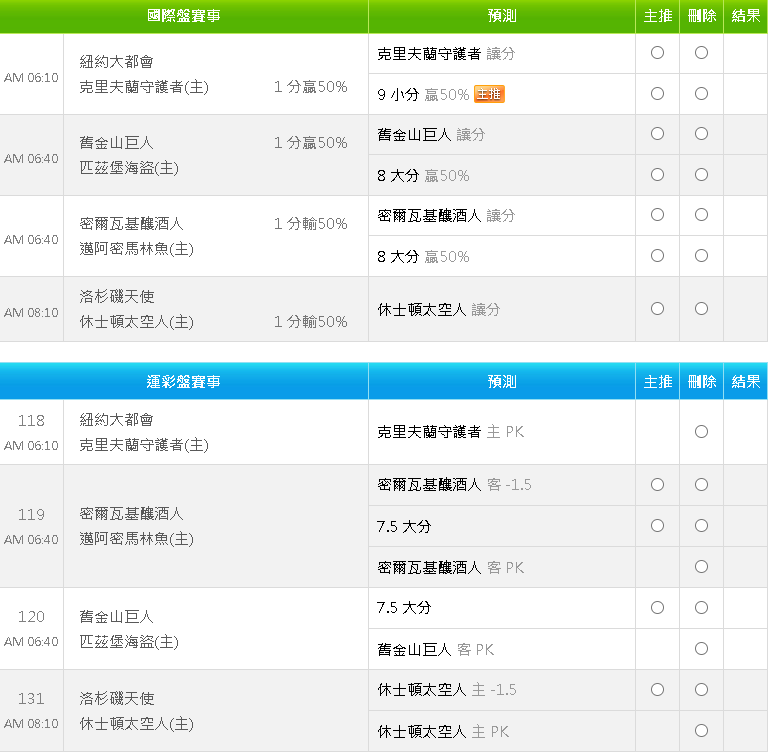Click AM 06:10 time in 國際盤 table
769x754 pixels.
coord(31,78)
